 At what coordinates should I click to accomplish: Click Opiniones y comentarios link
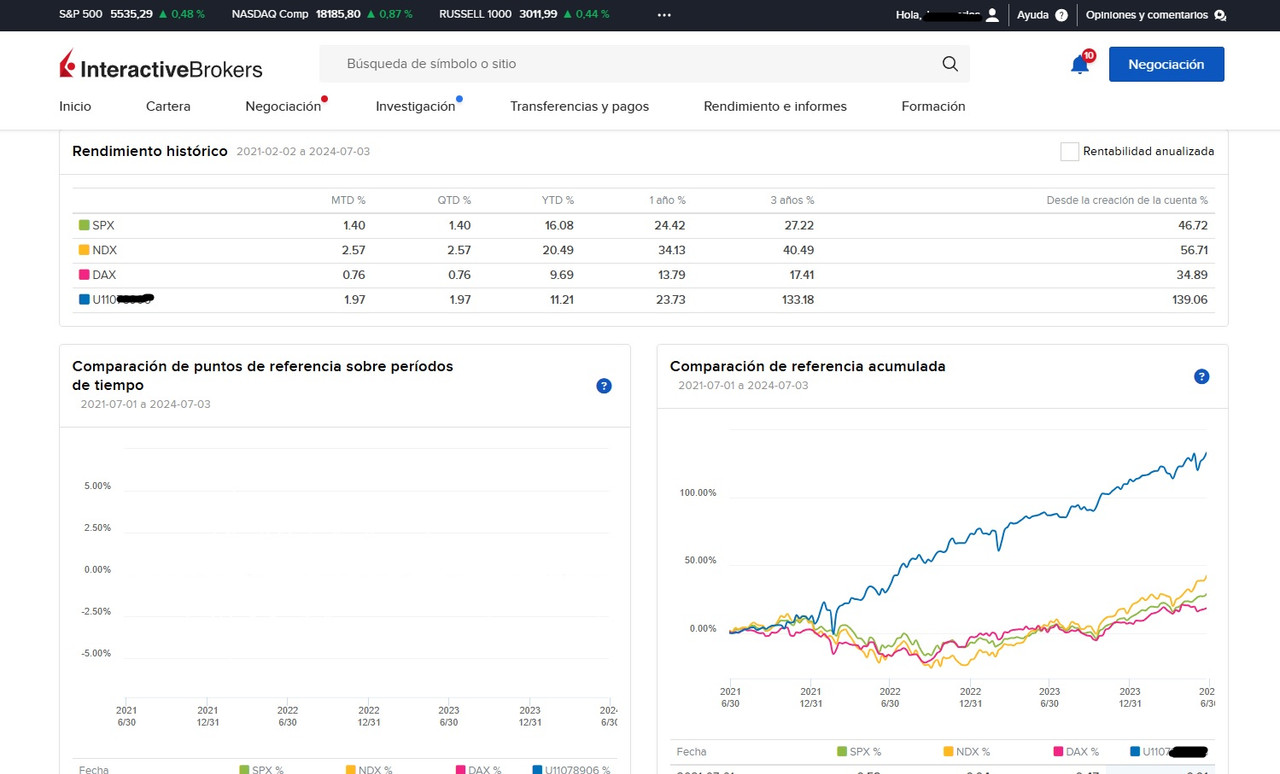pyautogui.click(x=1147, y=15)
